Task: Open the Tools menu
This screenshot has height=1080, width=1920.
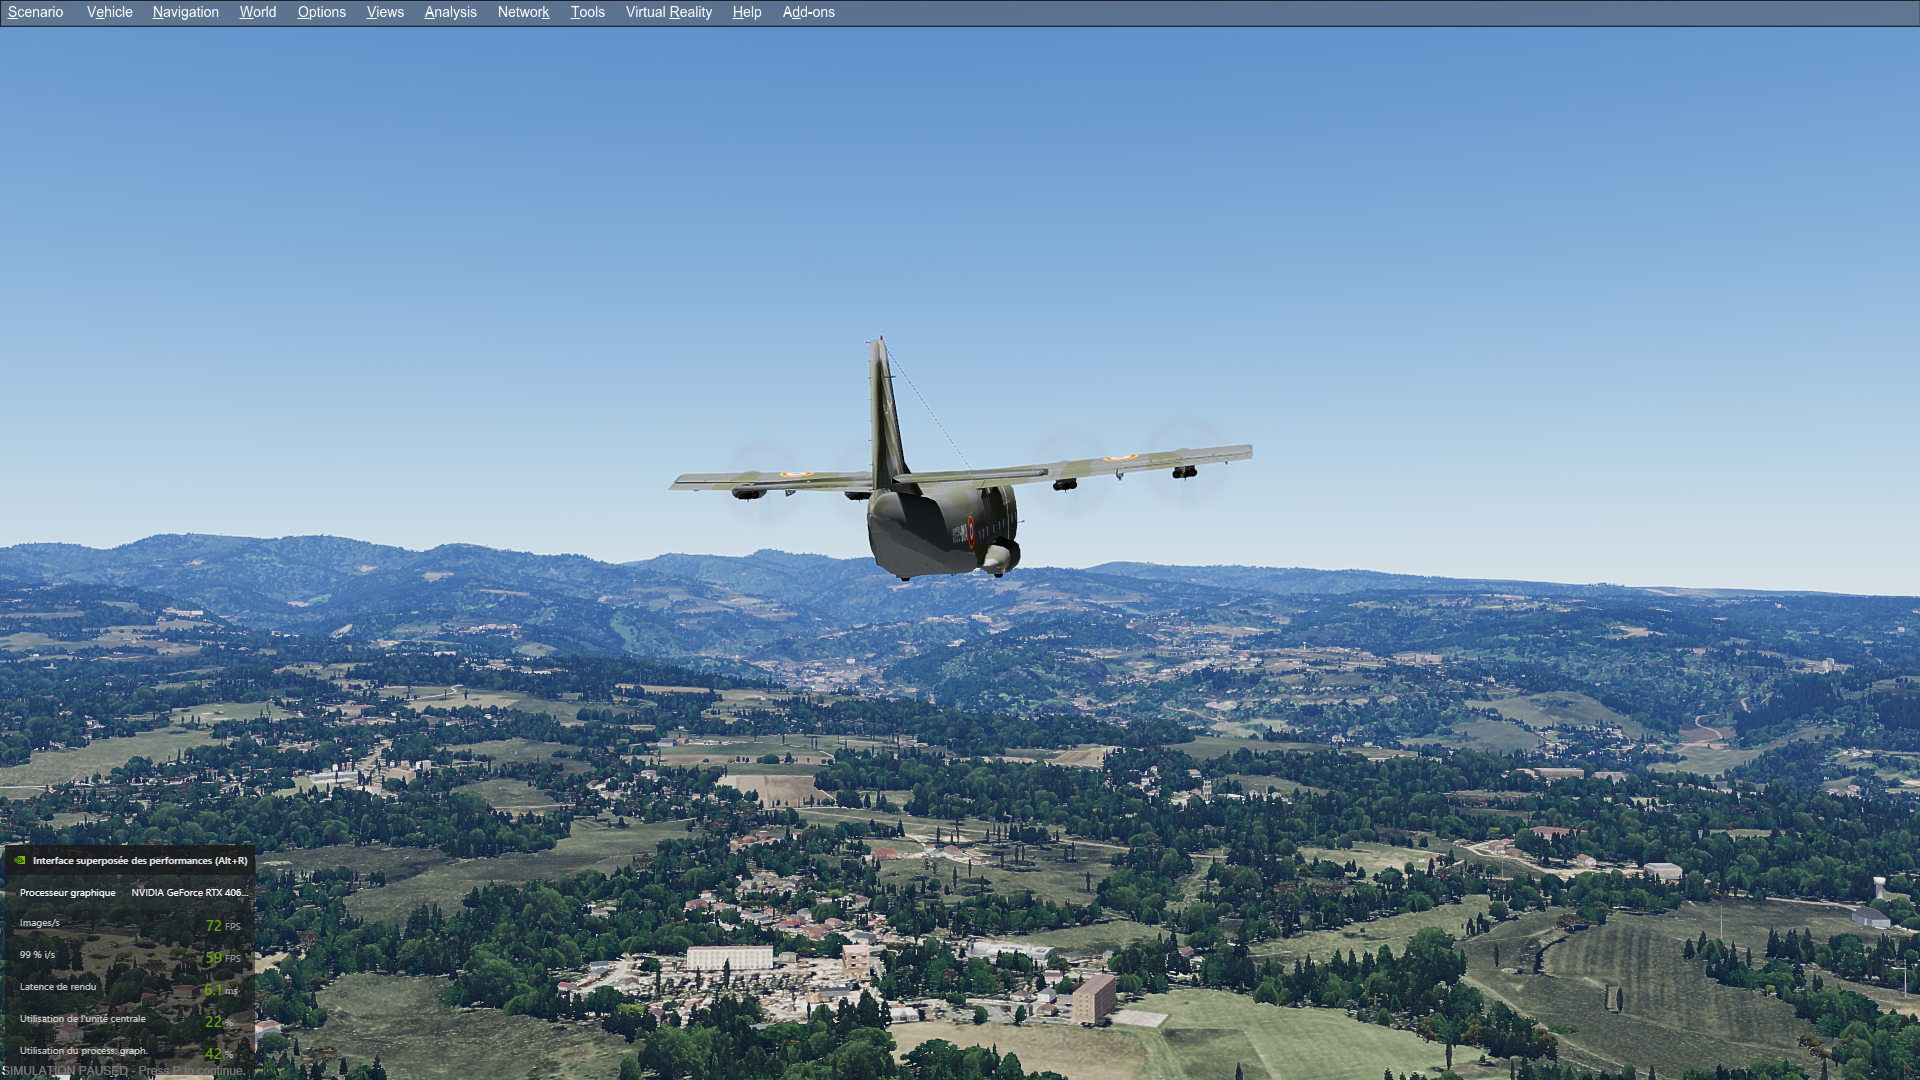Action: [587, 12]
